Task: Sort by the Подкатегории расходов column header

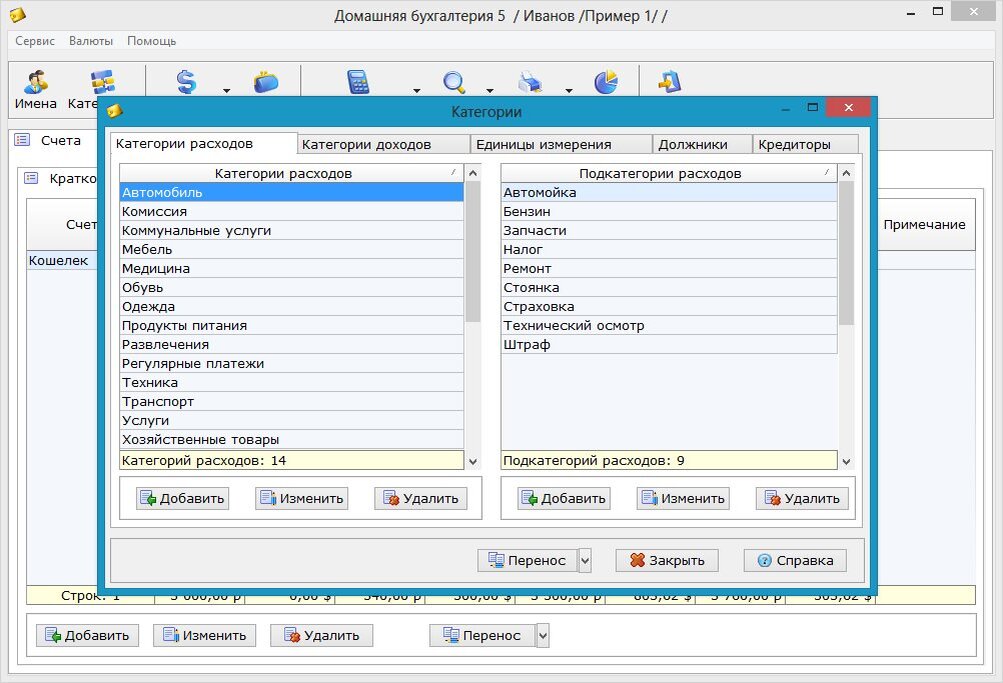Action: (663, 172)
